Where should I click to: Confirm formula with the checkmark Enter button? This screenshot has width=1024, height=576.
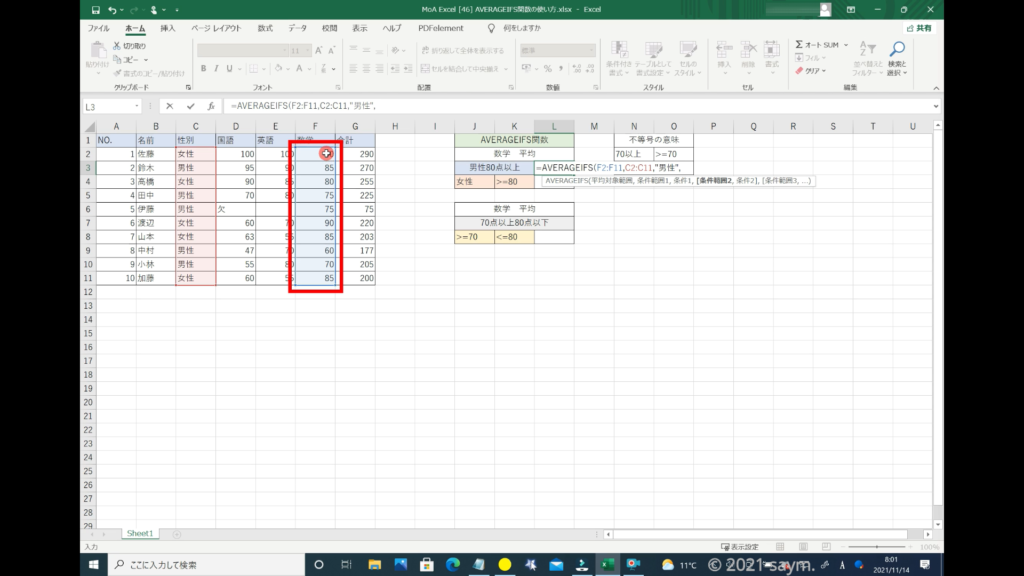(190, 106)
